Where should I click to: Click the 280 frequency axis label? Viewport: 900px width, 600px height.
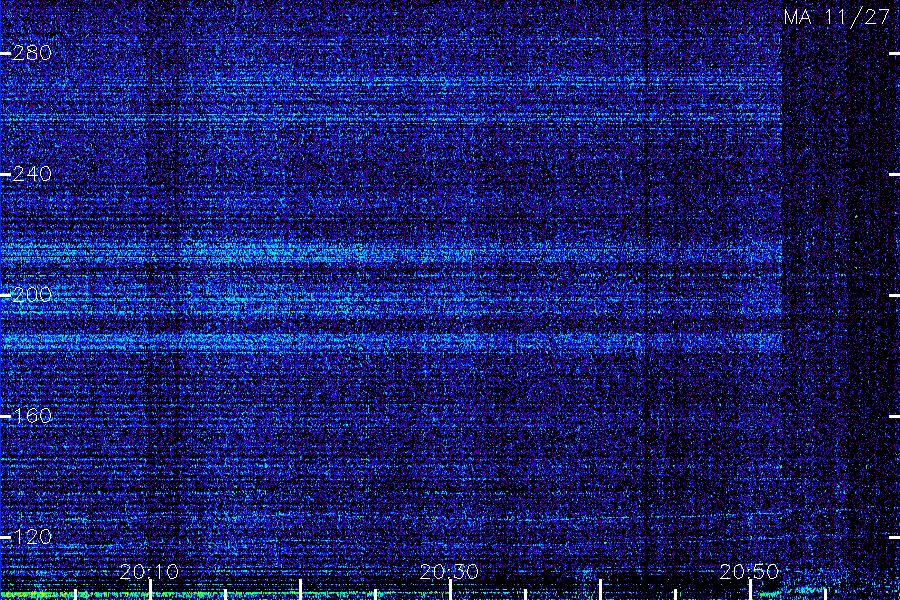(x=32, y=53)
